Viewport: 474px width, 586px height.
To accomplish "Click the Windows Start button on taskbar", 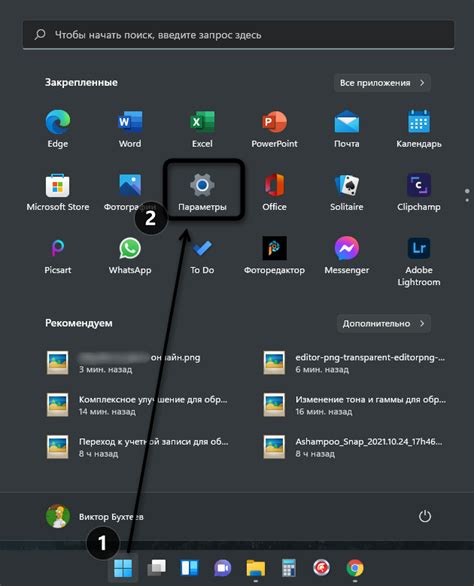I will point(123,568).
